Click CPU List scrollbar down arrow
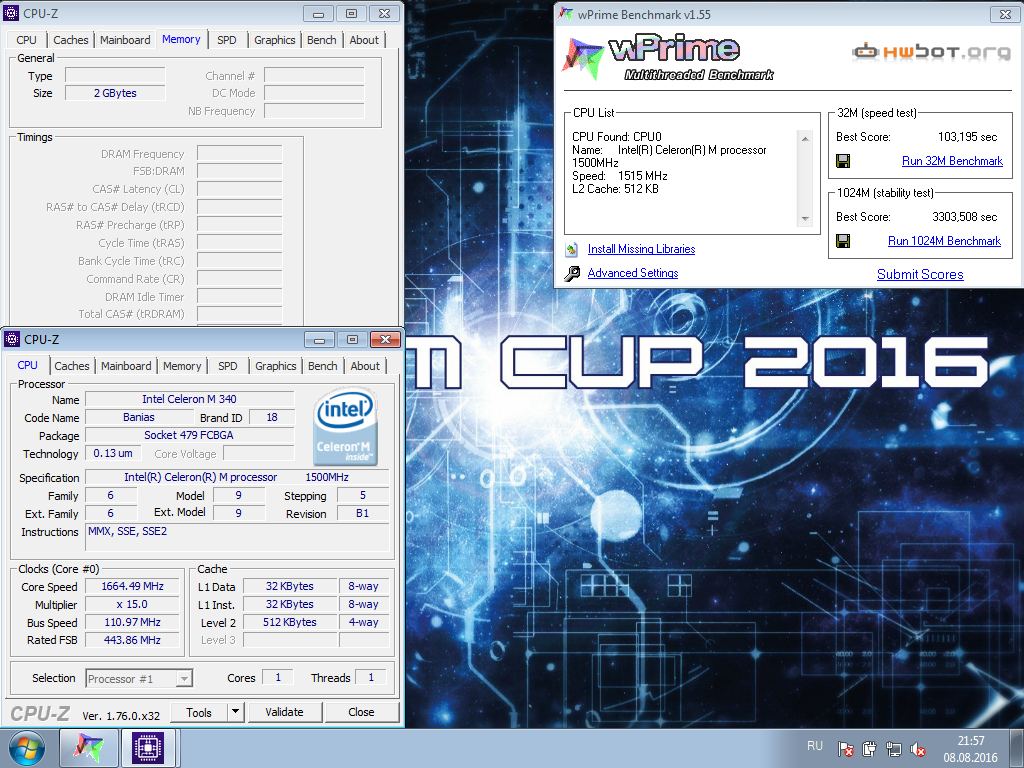Viewport: 1024px width, 768px height. pyautogui.click(x=805, y=219)
